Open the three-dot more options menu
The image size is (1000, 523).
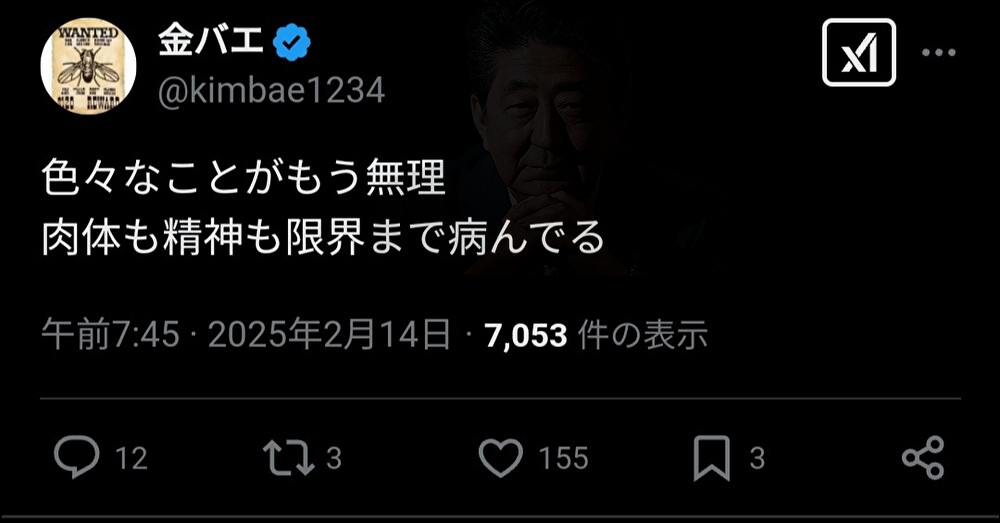click(x=939, y=53)
